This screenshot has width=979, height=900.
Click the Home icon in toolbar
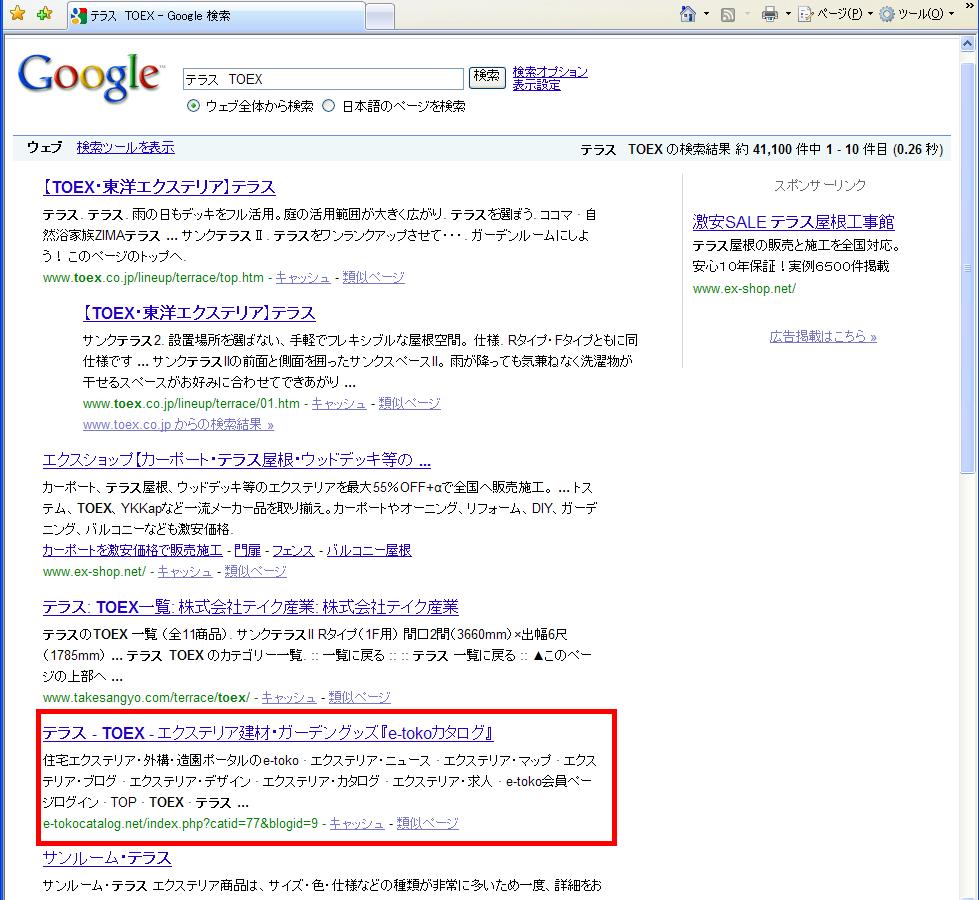click(x=688, y=14)
